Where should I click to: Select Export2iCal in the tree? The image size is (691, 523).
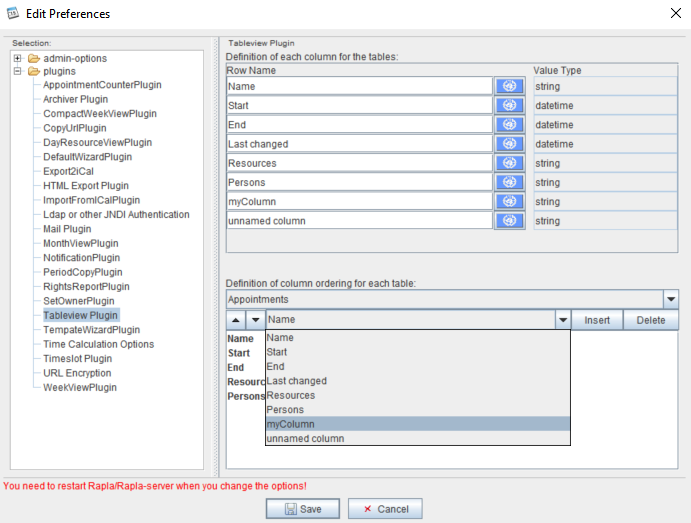[68, 171]
